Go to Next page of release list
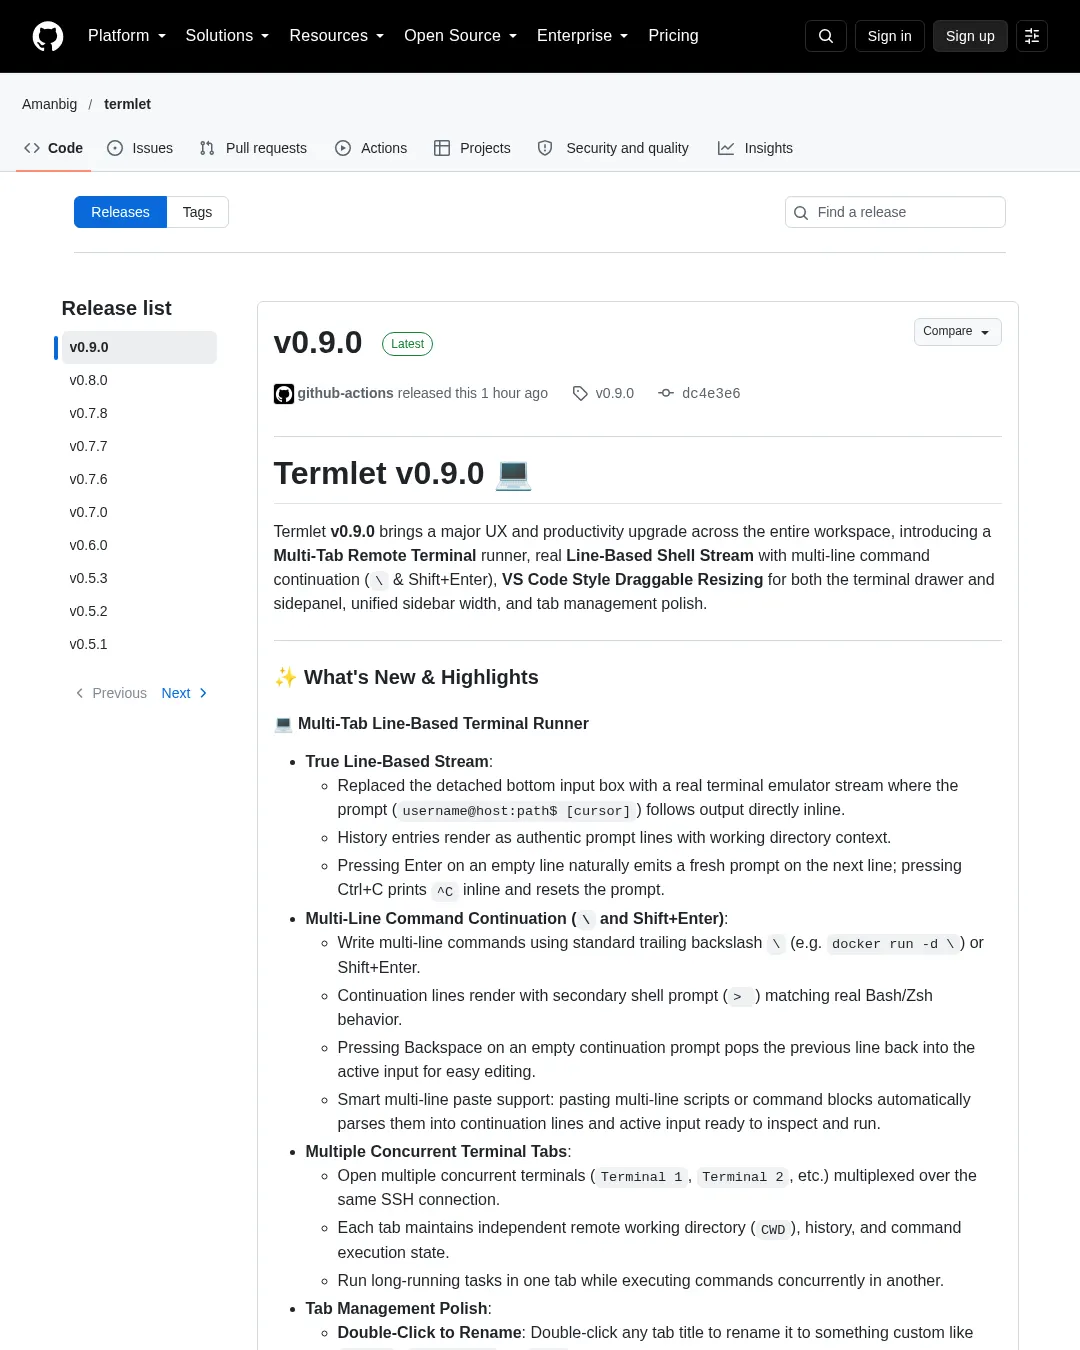Image resolution: width=1080 pixels, height=1350 pixels. point(185,693)
